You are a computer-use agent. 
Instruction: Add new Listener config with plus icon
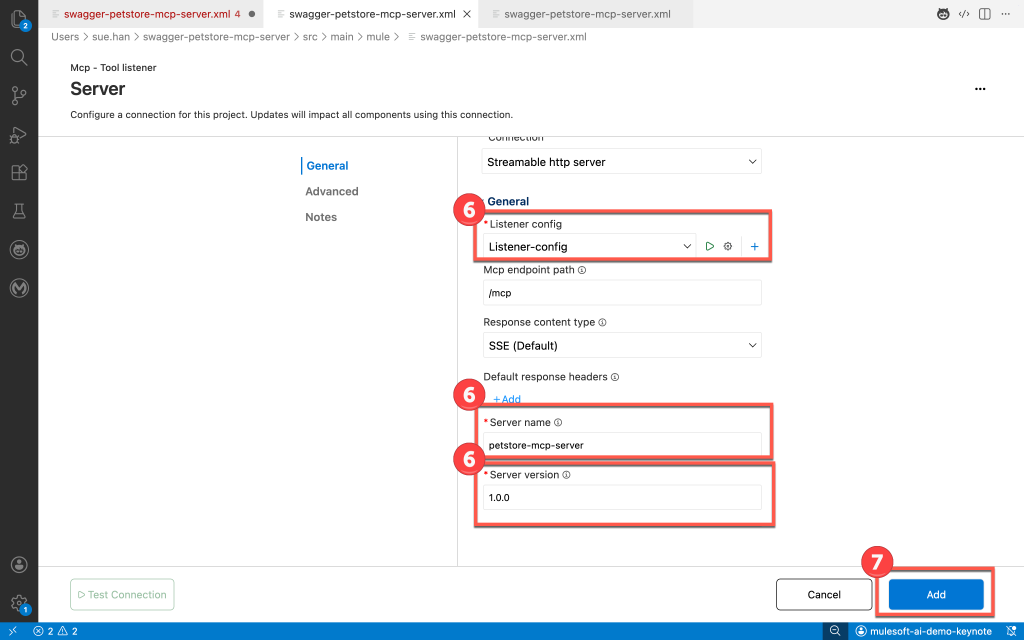[x=754, y=246]
